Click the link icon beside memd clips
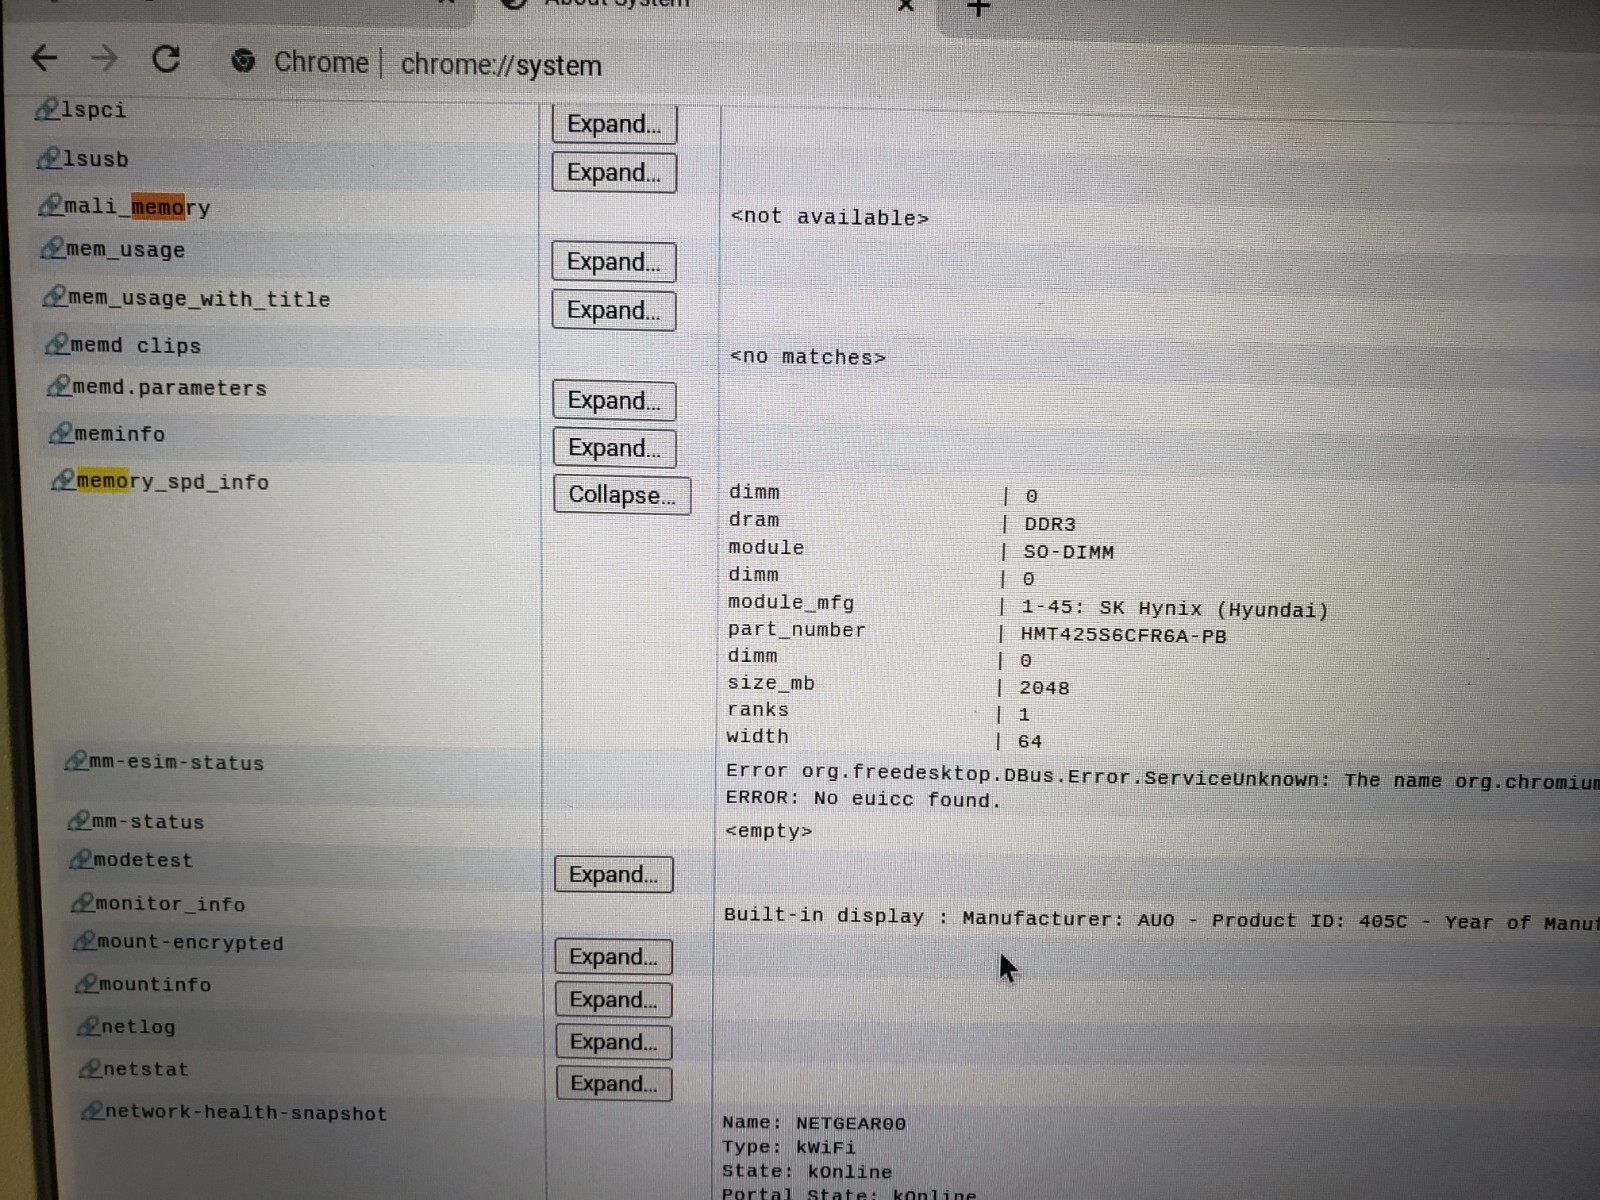Viewport: 1600px width, 1200px height. tap(57, 344)
